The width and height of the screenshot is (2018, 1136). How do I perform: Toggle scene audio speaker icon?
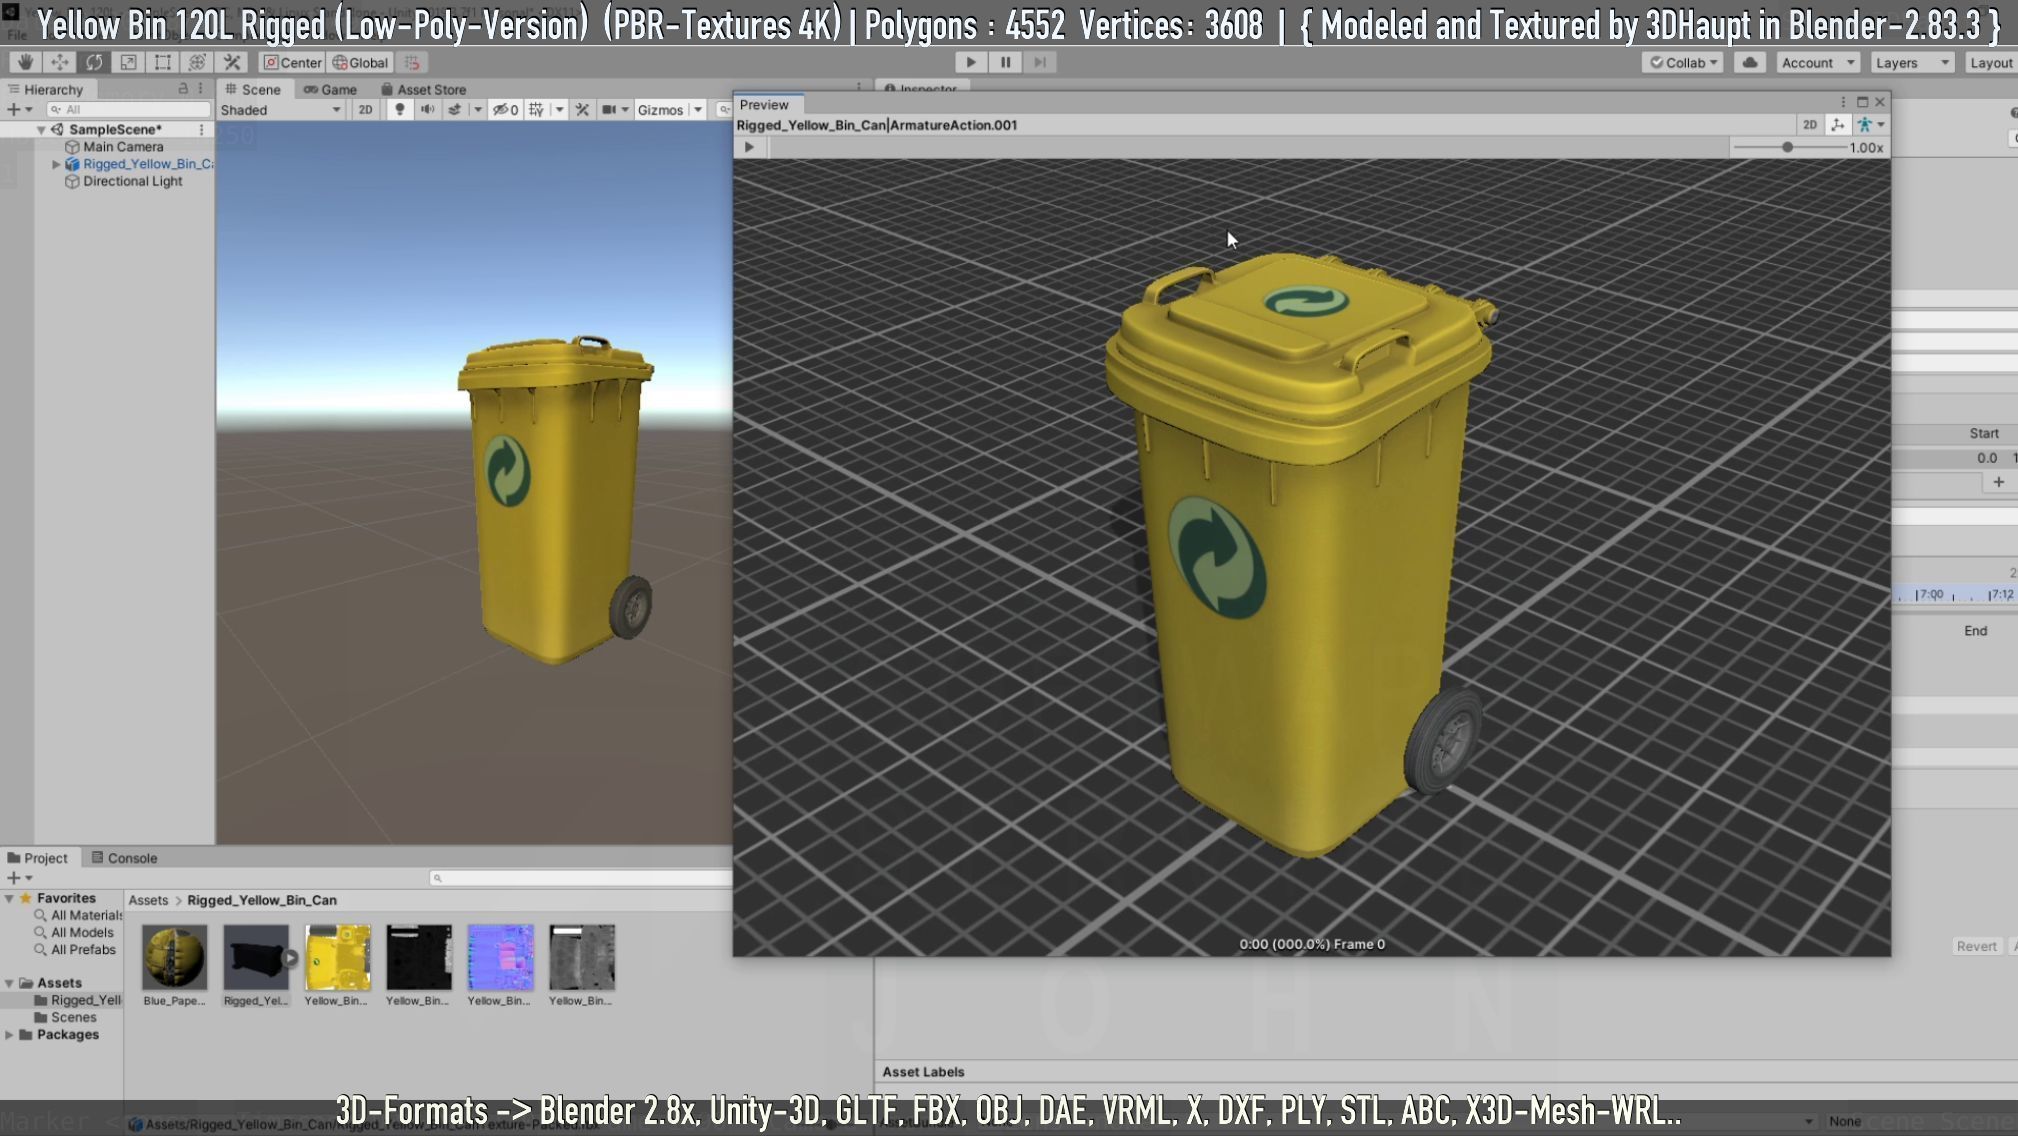click(427, 110)
